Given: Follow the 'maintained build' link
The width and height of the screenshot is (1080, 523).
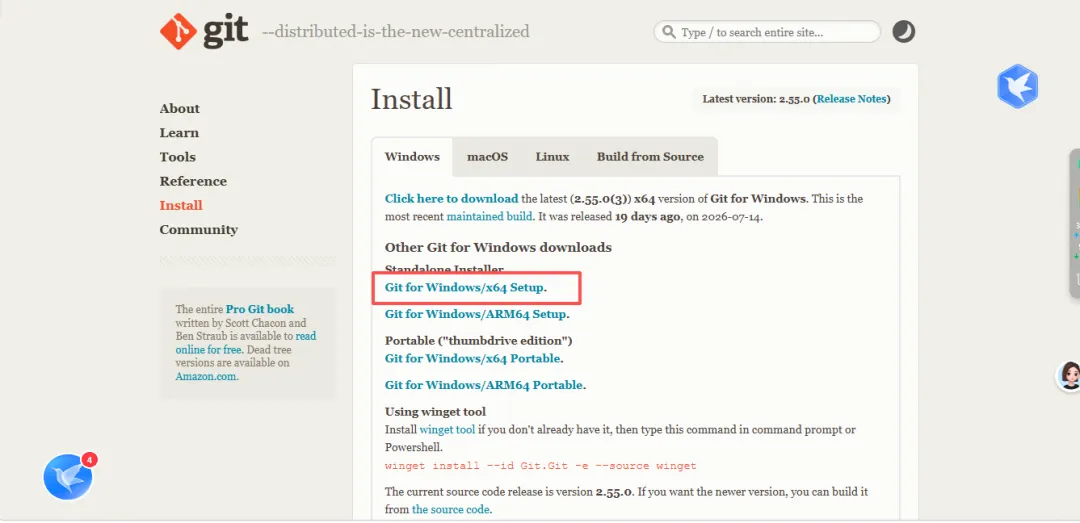Looking at the screenshot, I should 489,216.
